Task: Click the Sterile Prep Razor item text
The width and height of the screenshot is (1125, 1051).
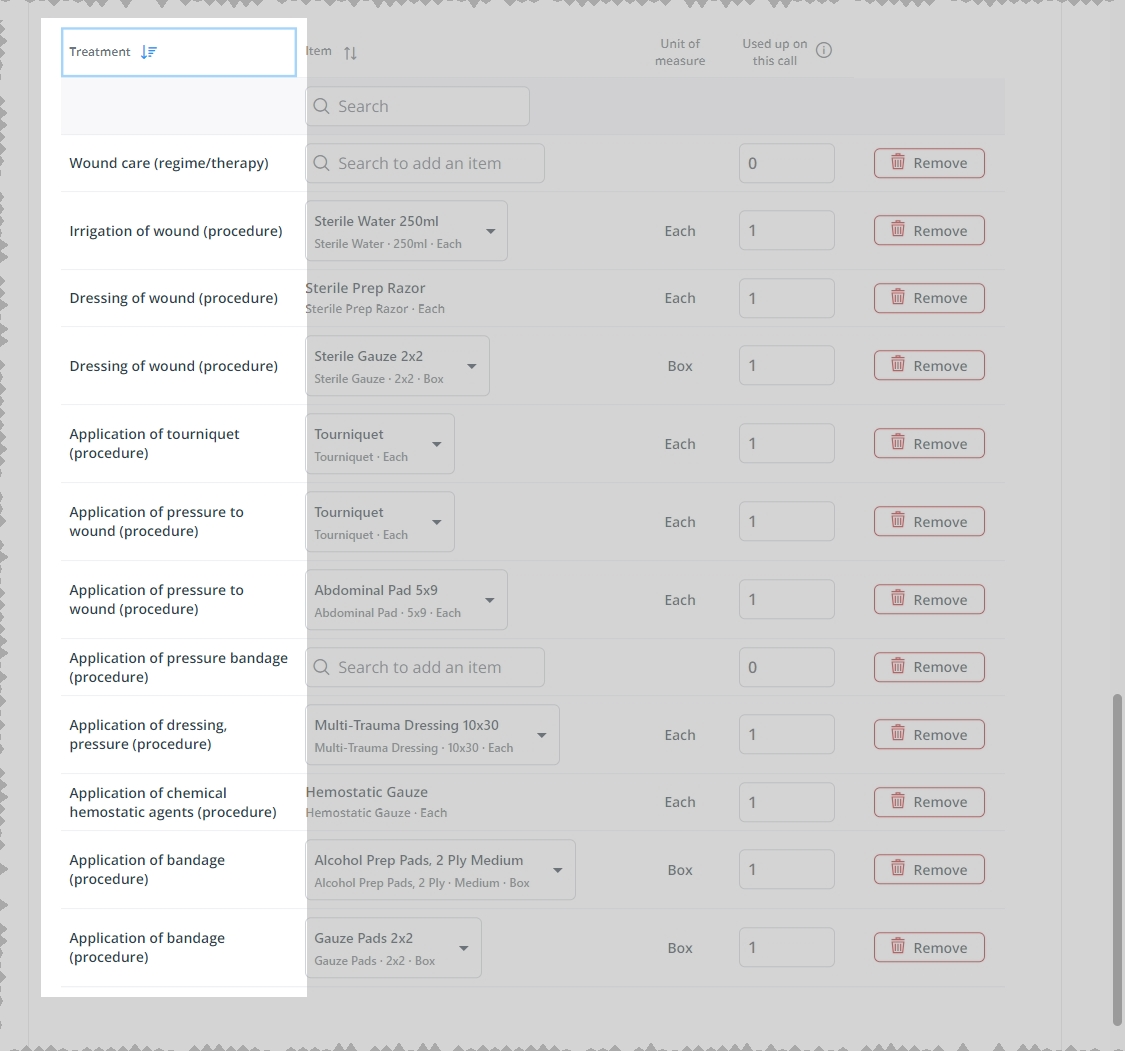Action: point(365,288)
